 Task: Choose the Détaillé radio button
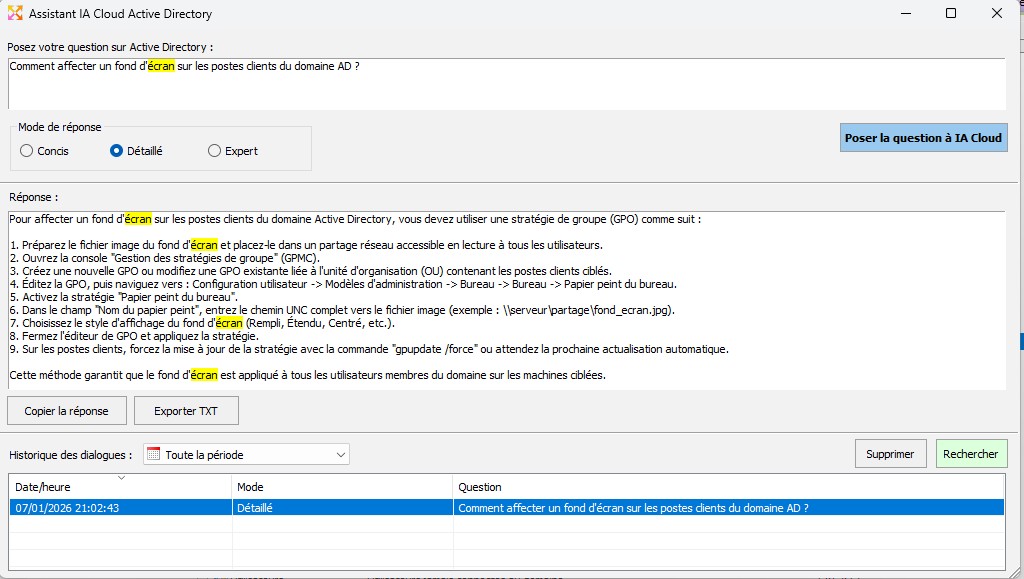coord(117,151)
